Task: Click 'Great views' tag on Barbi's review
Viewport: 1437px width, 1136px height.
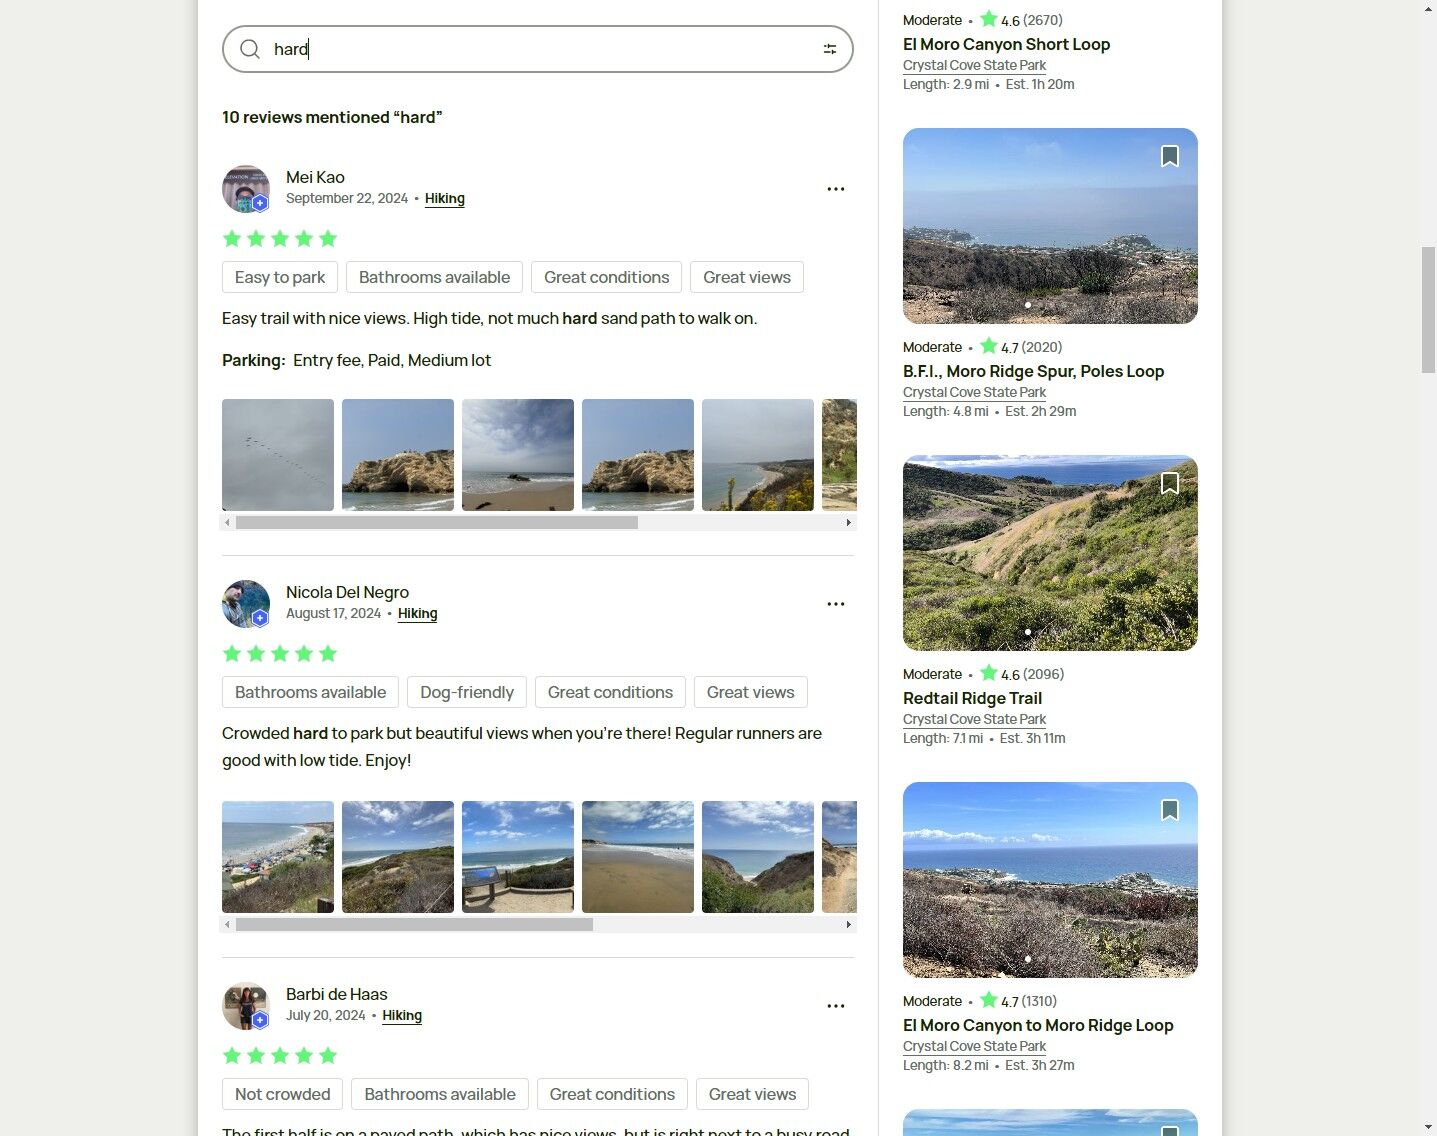Action: pos(752,1094)
